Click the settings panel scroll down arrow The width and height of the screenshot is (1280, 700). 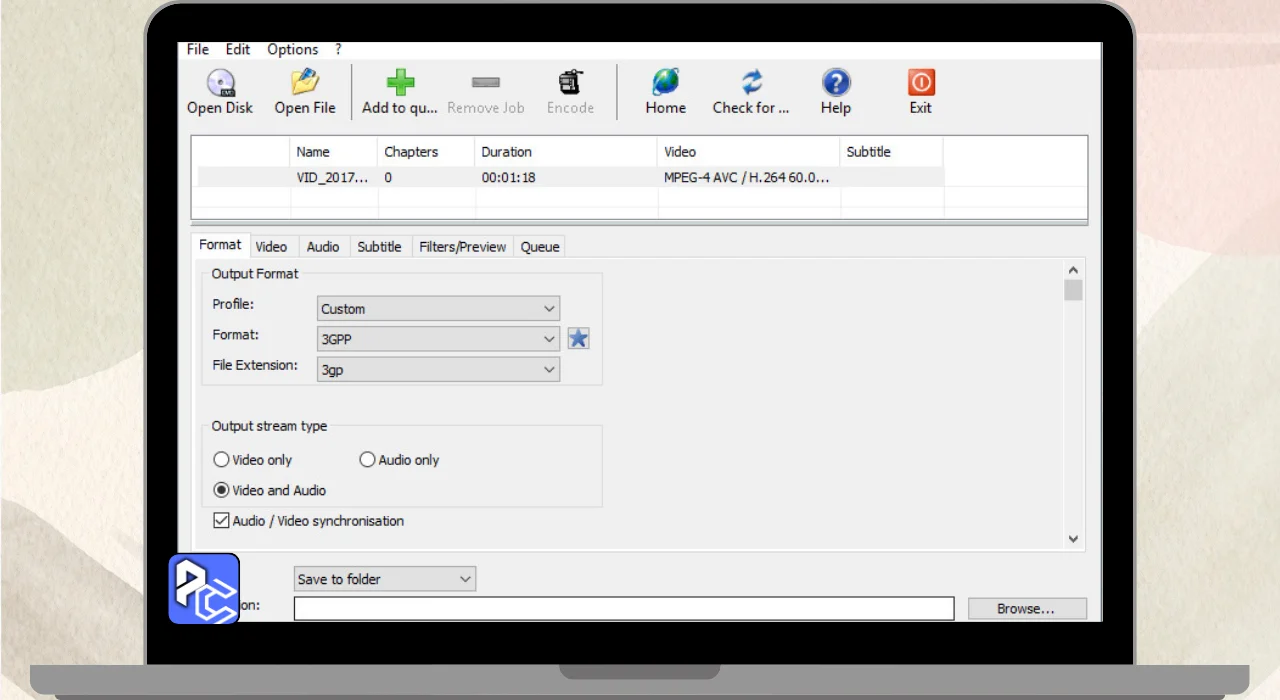[x=1073, y=538]
